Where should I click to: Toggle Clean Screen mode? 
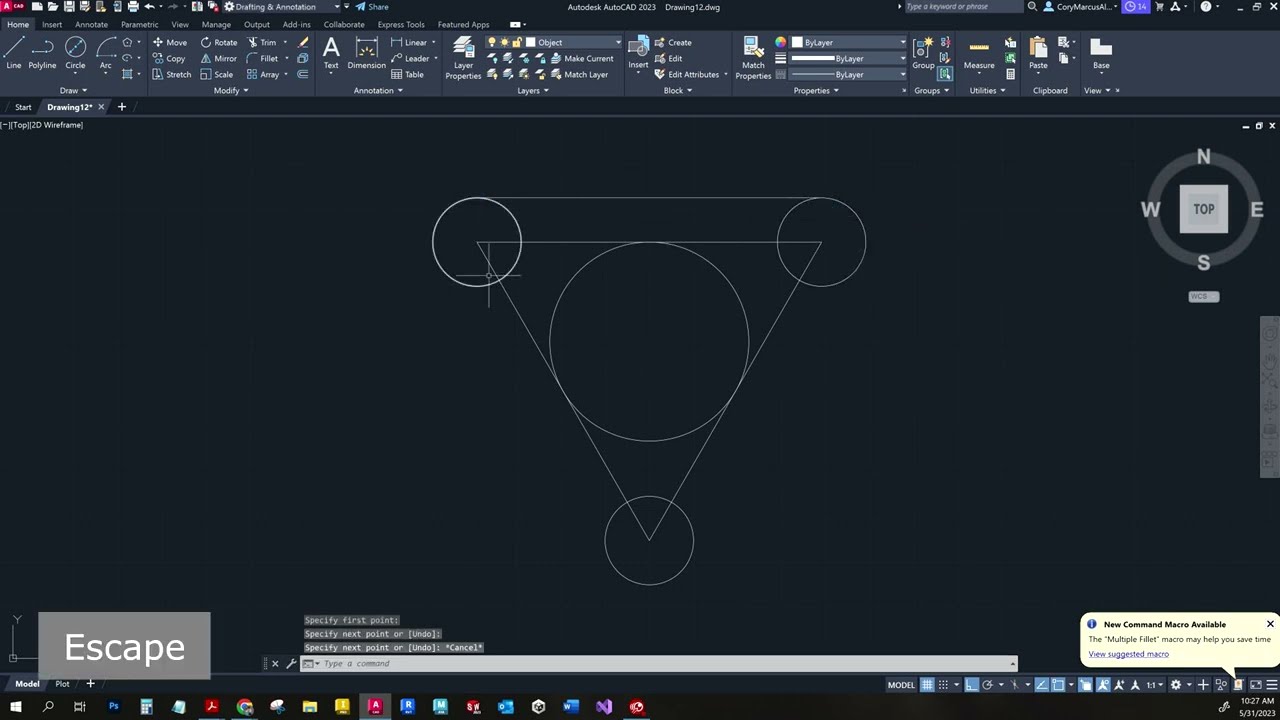(x=1255, y=685)
